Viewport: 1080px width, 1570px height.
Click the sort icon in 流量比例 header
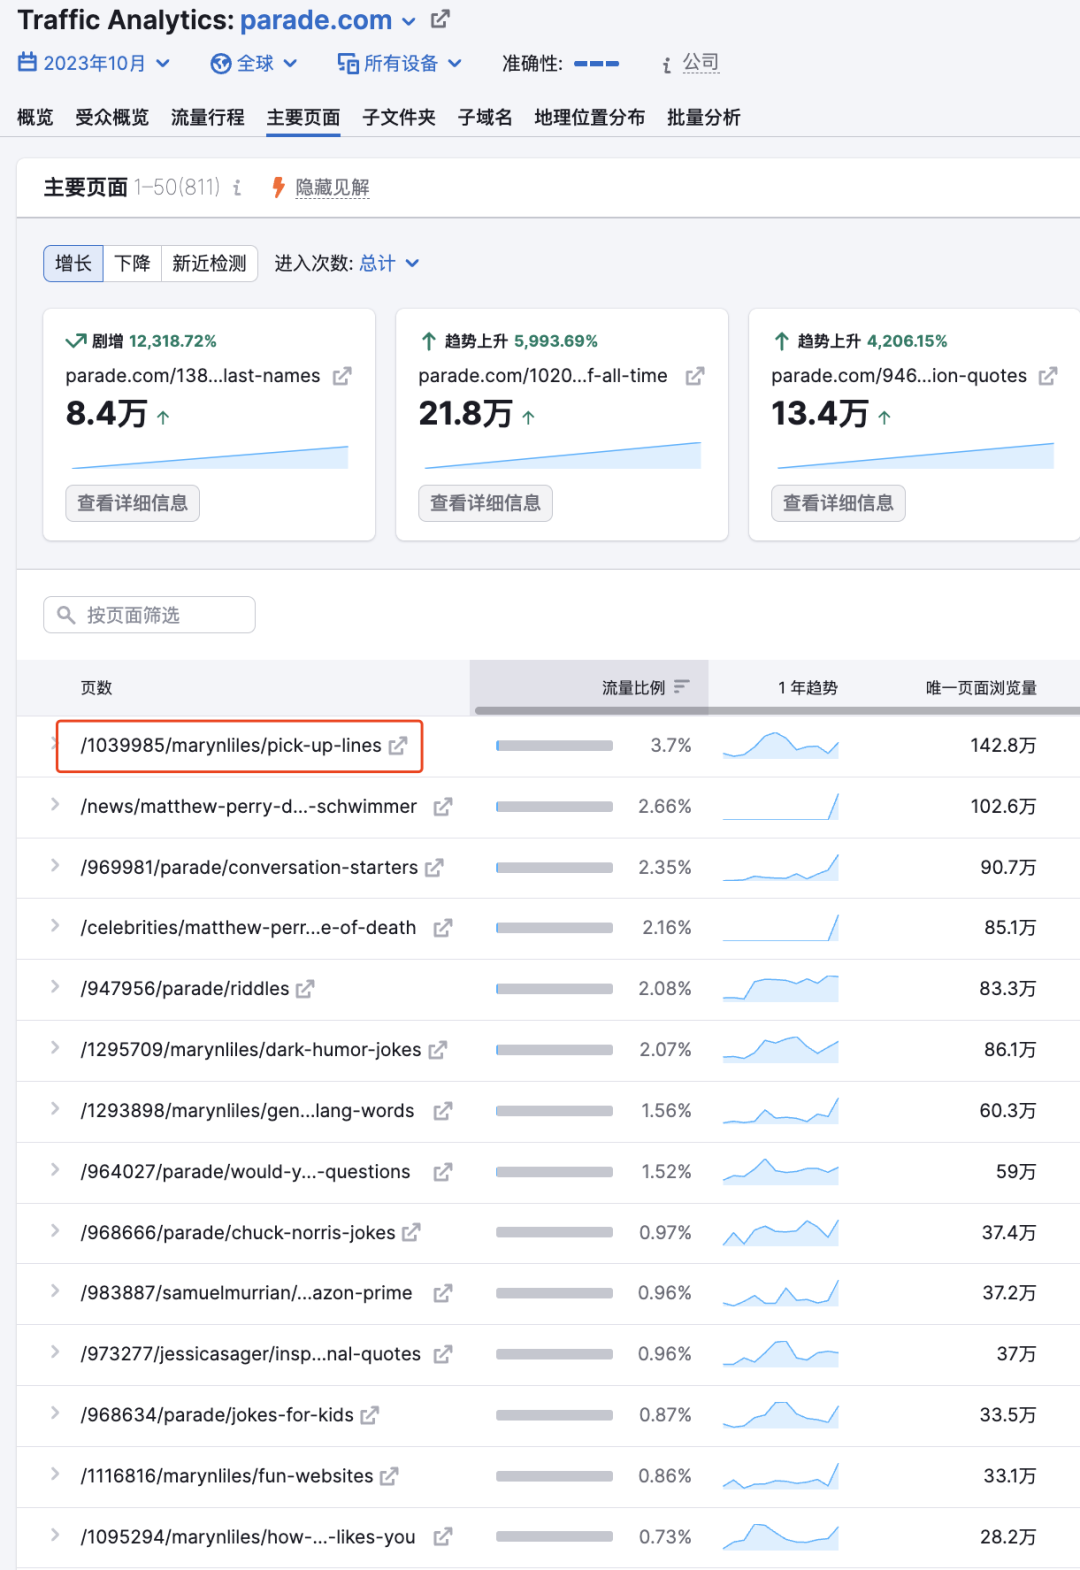click(x=682, y=687)
